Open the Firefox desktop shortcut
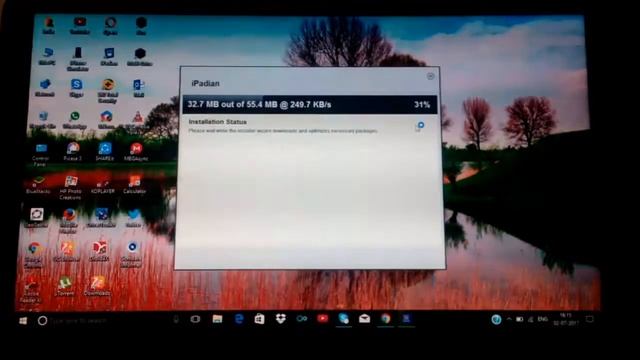This screenshot has height=360, width=640. [69, 220]
